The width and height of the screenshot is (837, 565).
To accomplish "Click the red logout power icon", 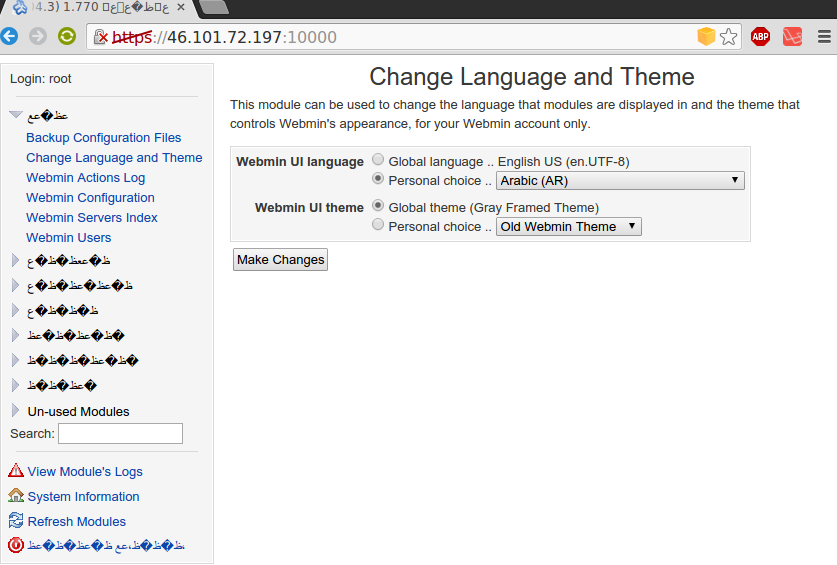I will tap(16, 545).
